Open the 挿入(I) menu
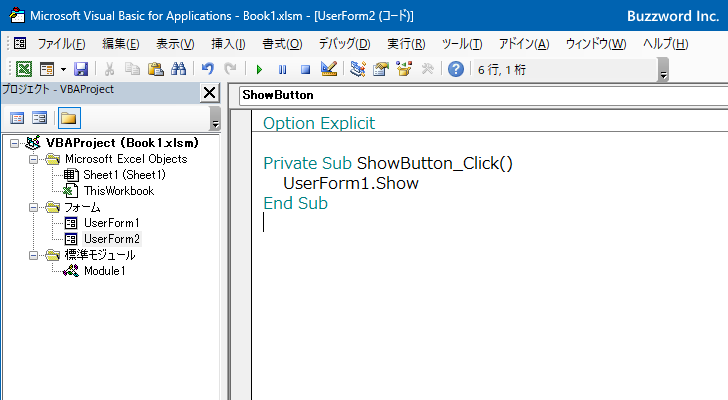This screenshot has height=400, width=728. (x=228, y=44)
